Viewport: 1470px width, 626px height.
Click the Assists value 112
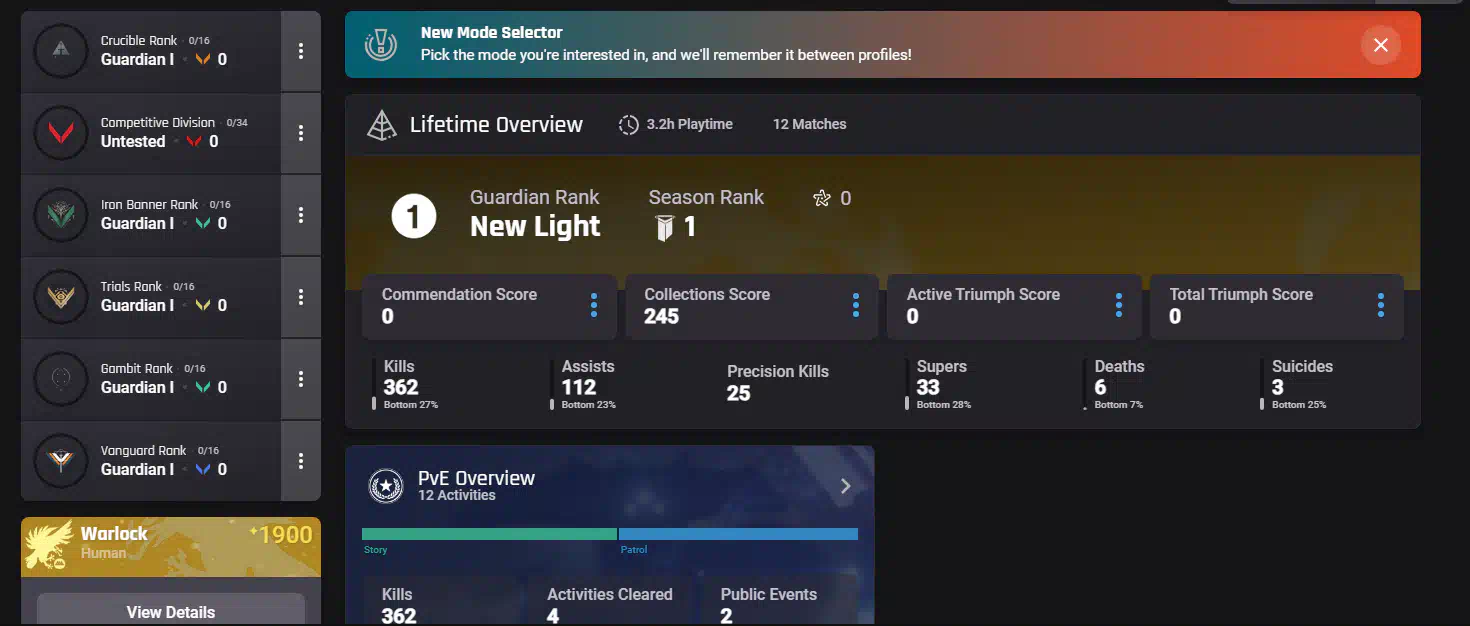click(579, 387)
